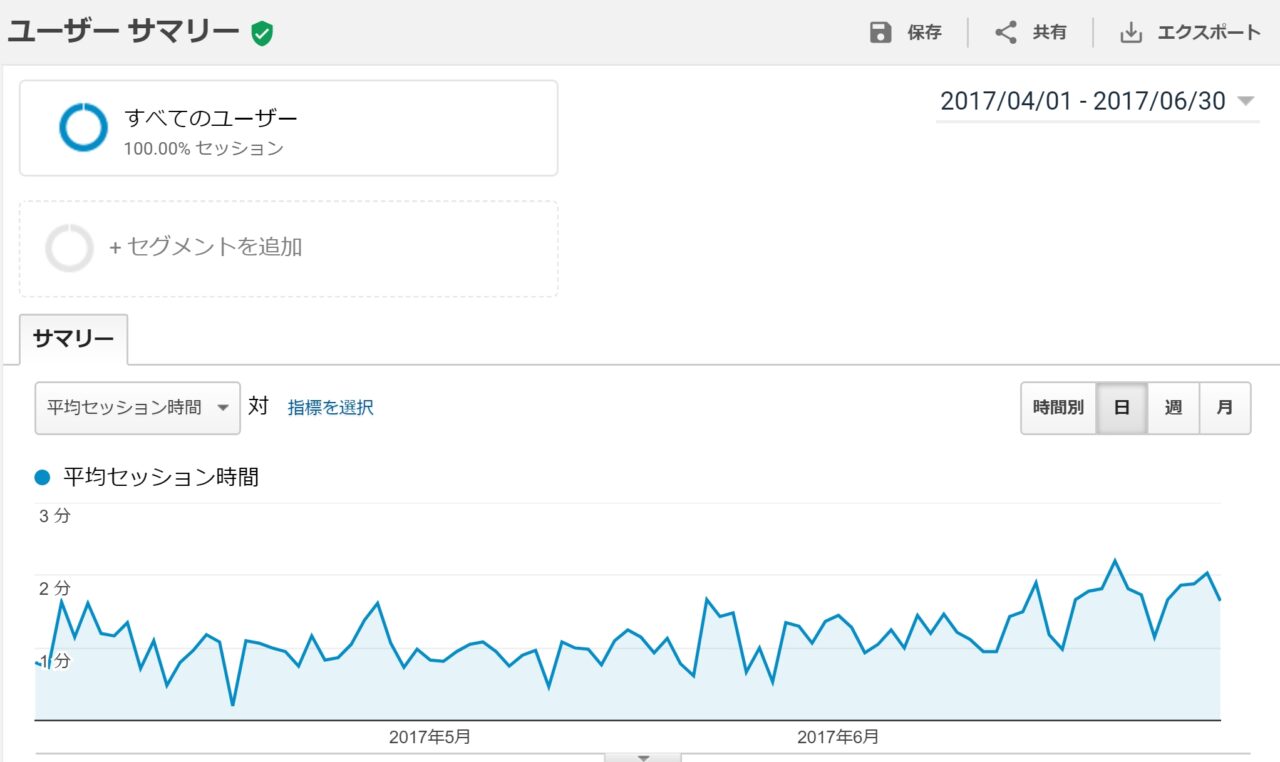This screenshot has height=762, width=1280.
Task: Click the すべてのユーザー segment name
Action: (x=210, y=118)
